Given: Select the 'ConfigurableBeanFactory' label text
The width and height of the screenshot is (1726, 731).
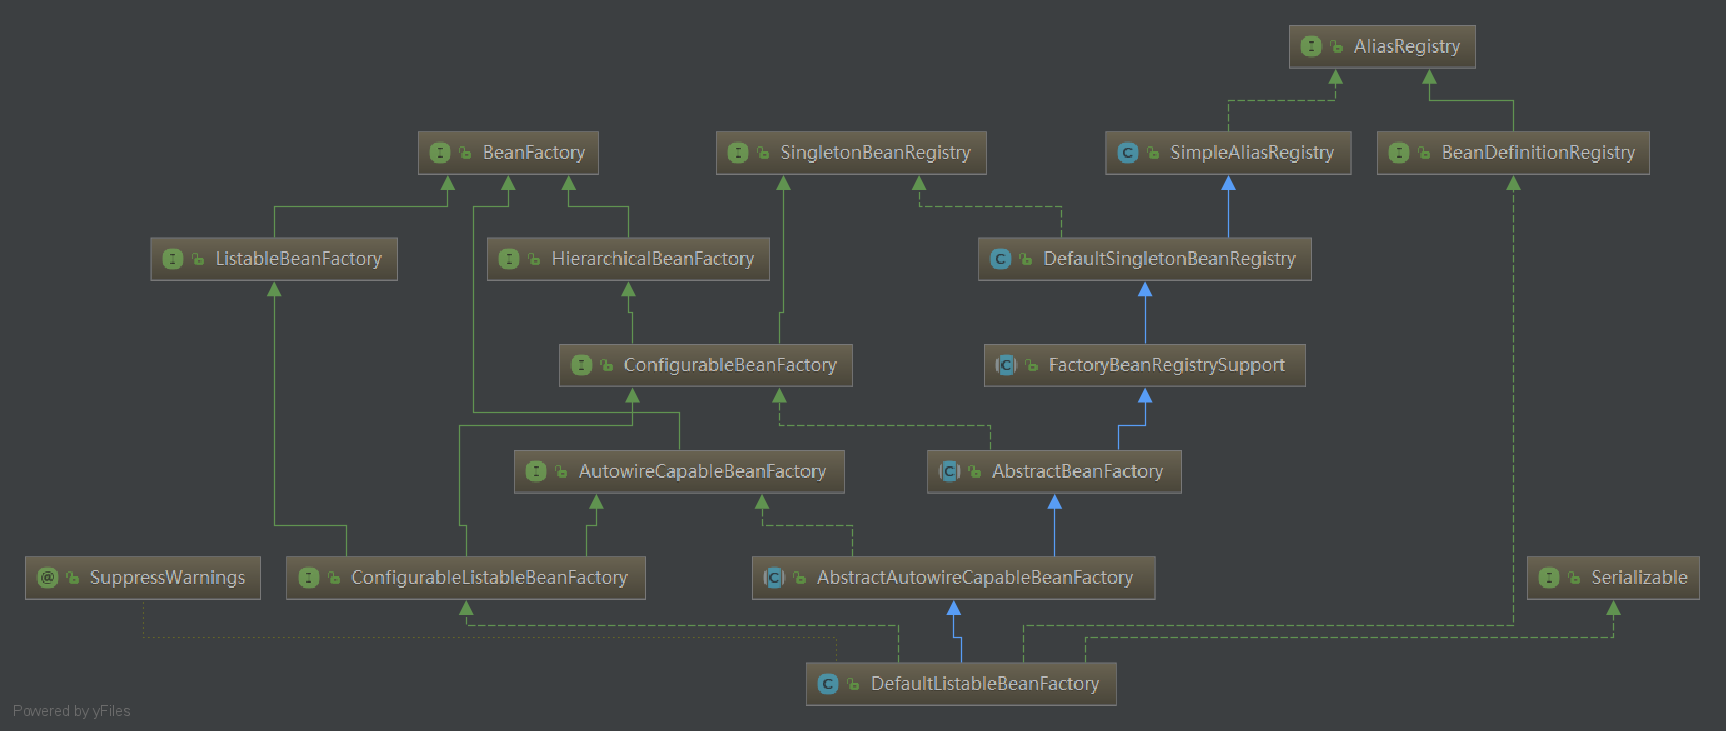Looking at the screenshot, I should 730,365.
